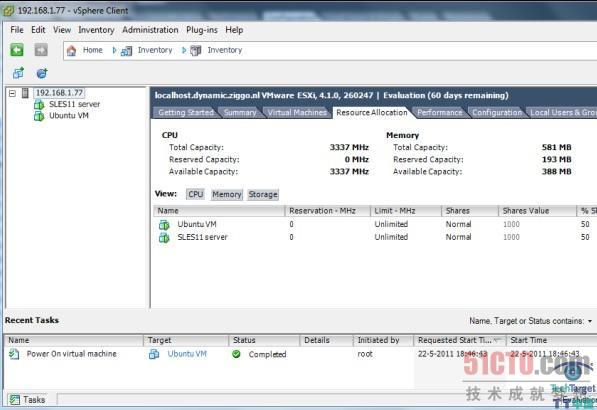The height and width of the screenshot is (410, 597).
Task: Switch view to Memory
Action: (227, 194)
